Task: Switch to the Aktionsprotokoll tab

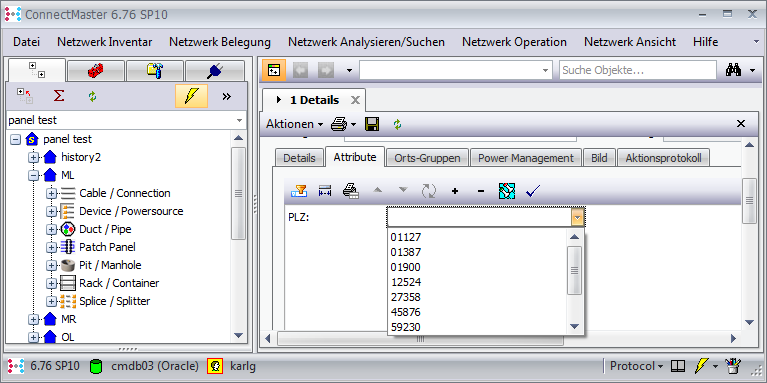Action: [x=663, y=158]
